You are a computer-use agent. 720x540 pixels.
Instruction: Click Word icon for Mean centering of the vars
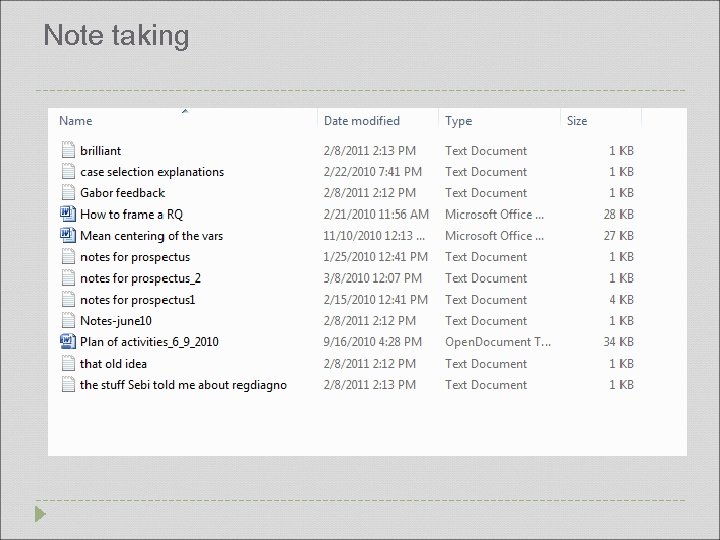pyautogui.click(x=68, y=235)
